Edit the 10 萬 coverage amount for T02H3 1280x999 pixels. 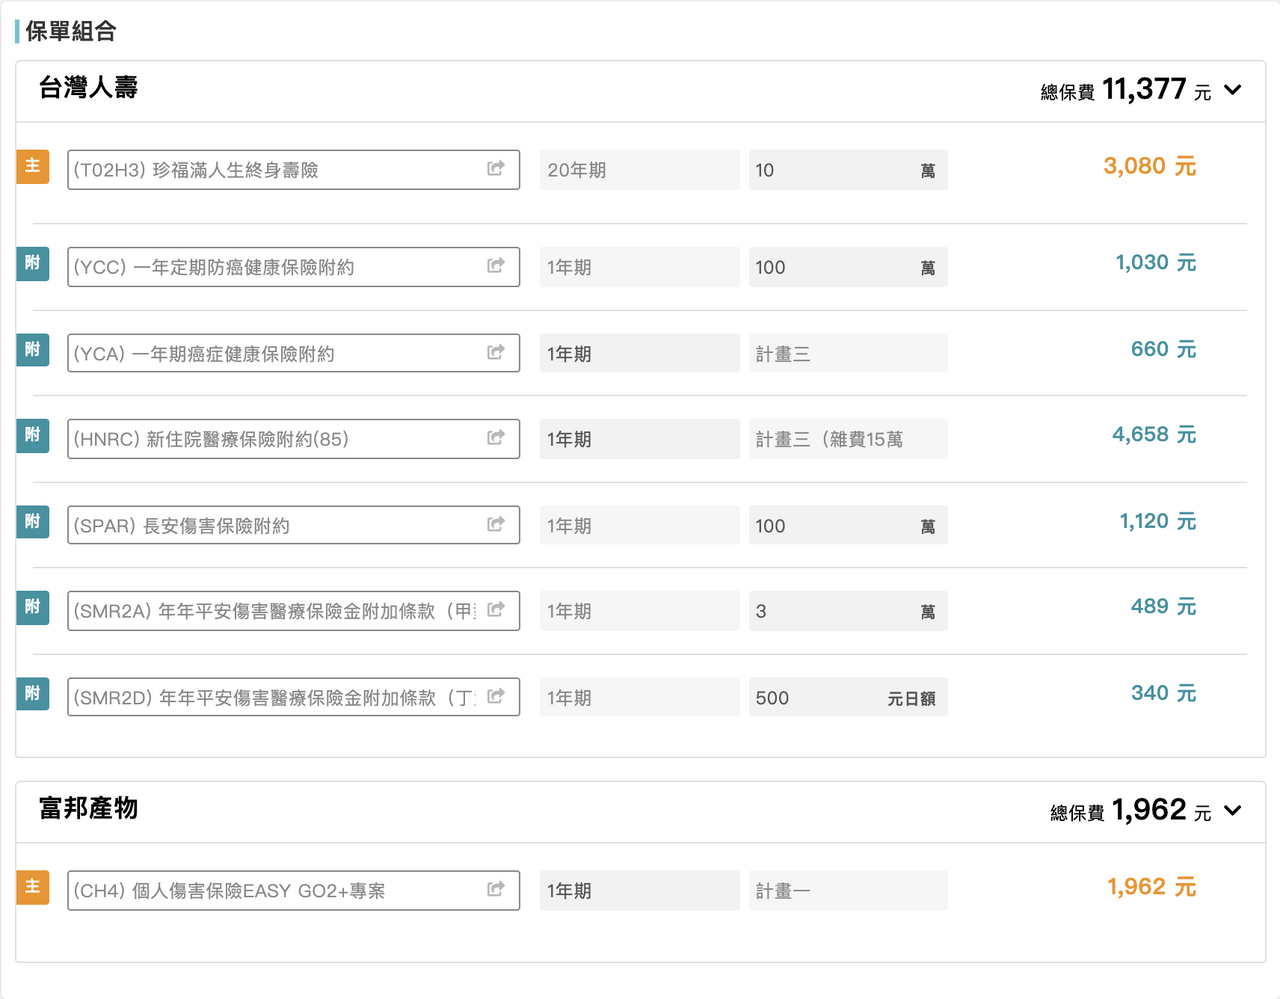pyautogui.click(x=848, y=170)
